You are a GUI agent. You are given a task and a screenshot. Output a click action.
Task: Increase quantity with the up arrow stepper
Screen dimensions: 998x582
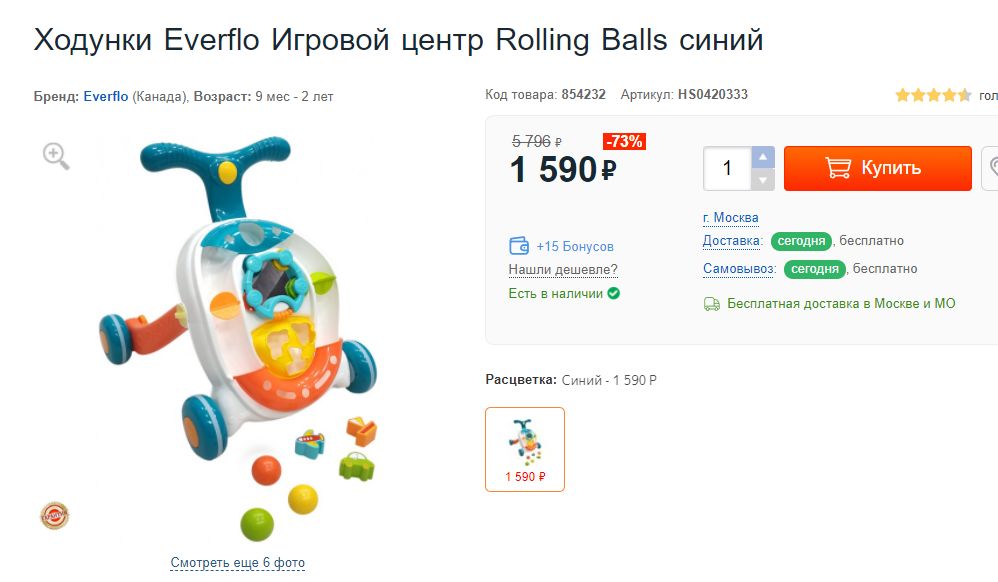pos(763,158)
